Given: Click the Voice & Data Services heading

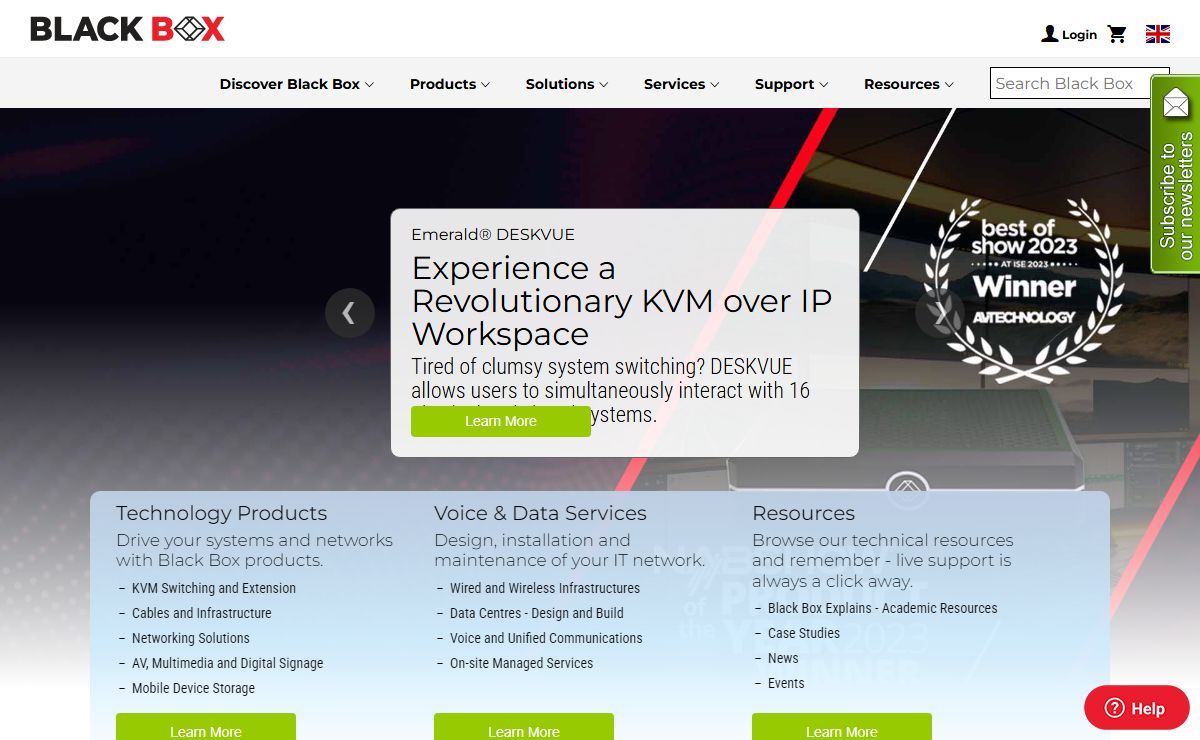Looking at the screenshot, I should click(x=540, y=513).
